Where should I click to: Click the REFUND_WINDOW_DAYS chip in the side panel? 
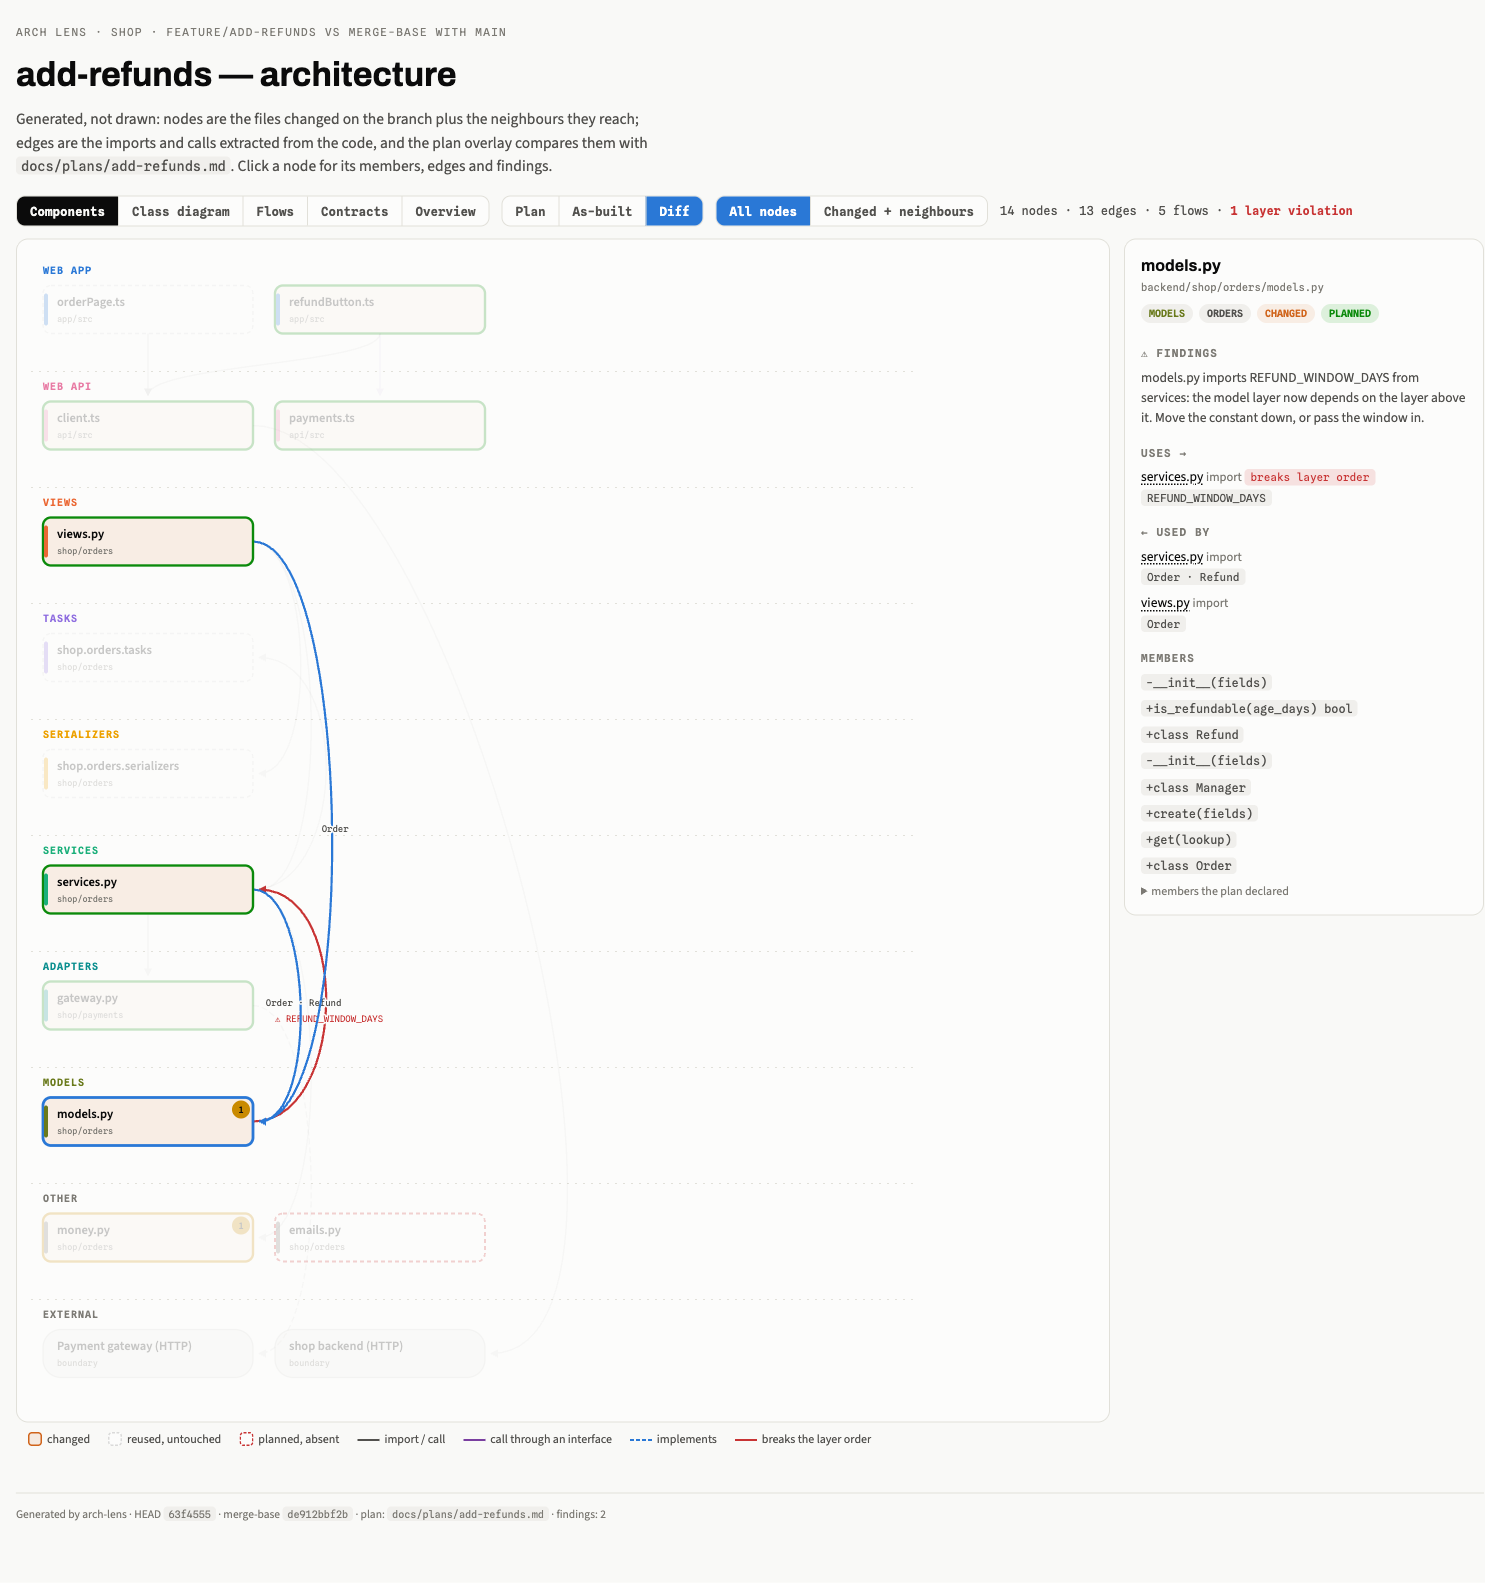(1206, 498)
